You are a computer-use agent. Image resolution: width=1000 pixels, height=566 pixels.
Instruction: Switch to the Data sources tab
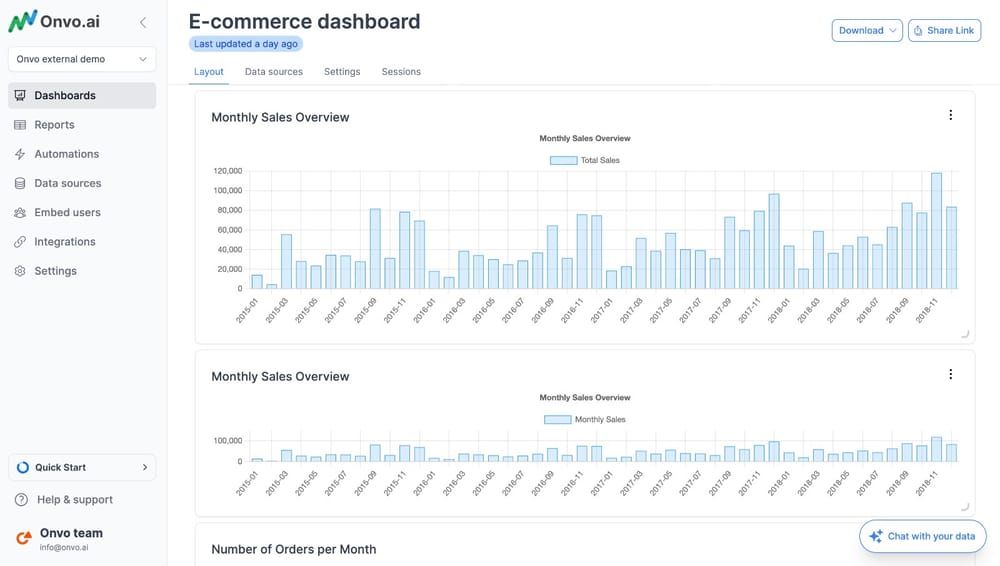(274, 72)
